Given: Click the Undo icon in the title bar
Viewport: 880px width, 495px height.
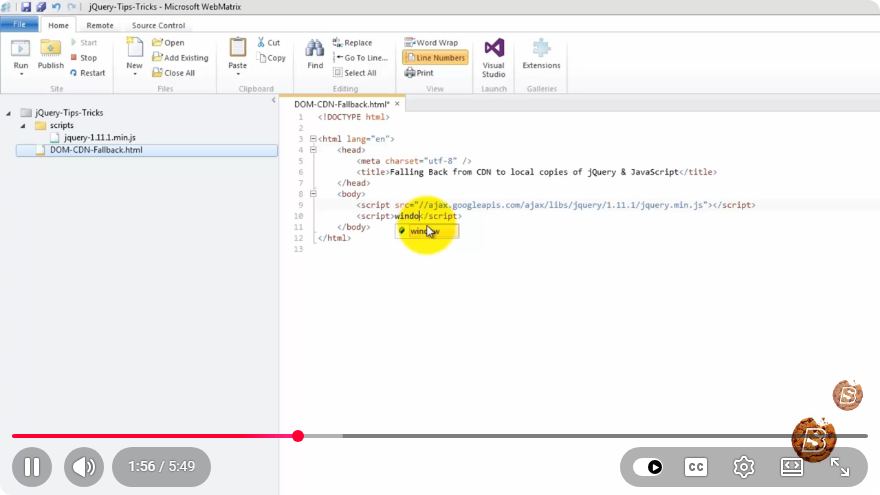Looking at the screenshot, I should tap(56, 7).
